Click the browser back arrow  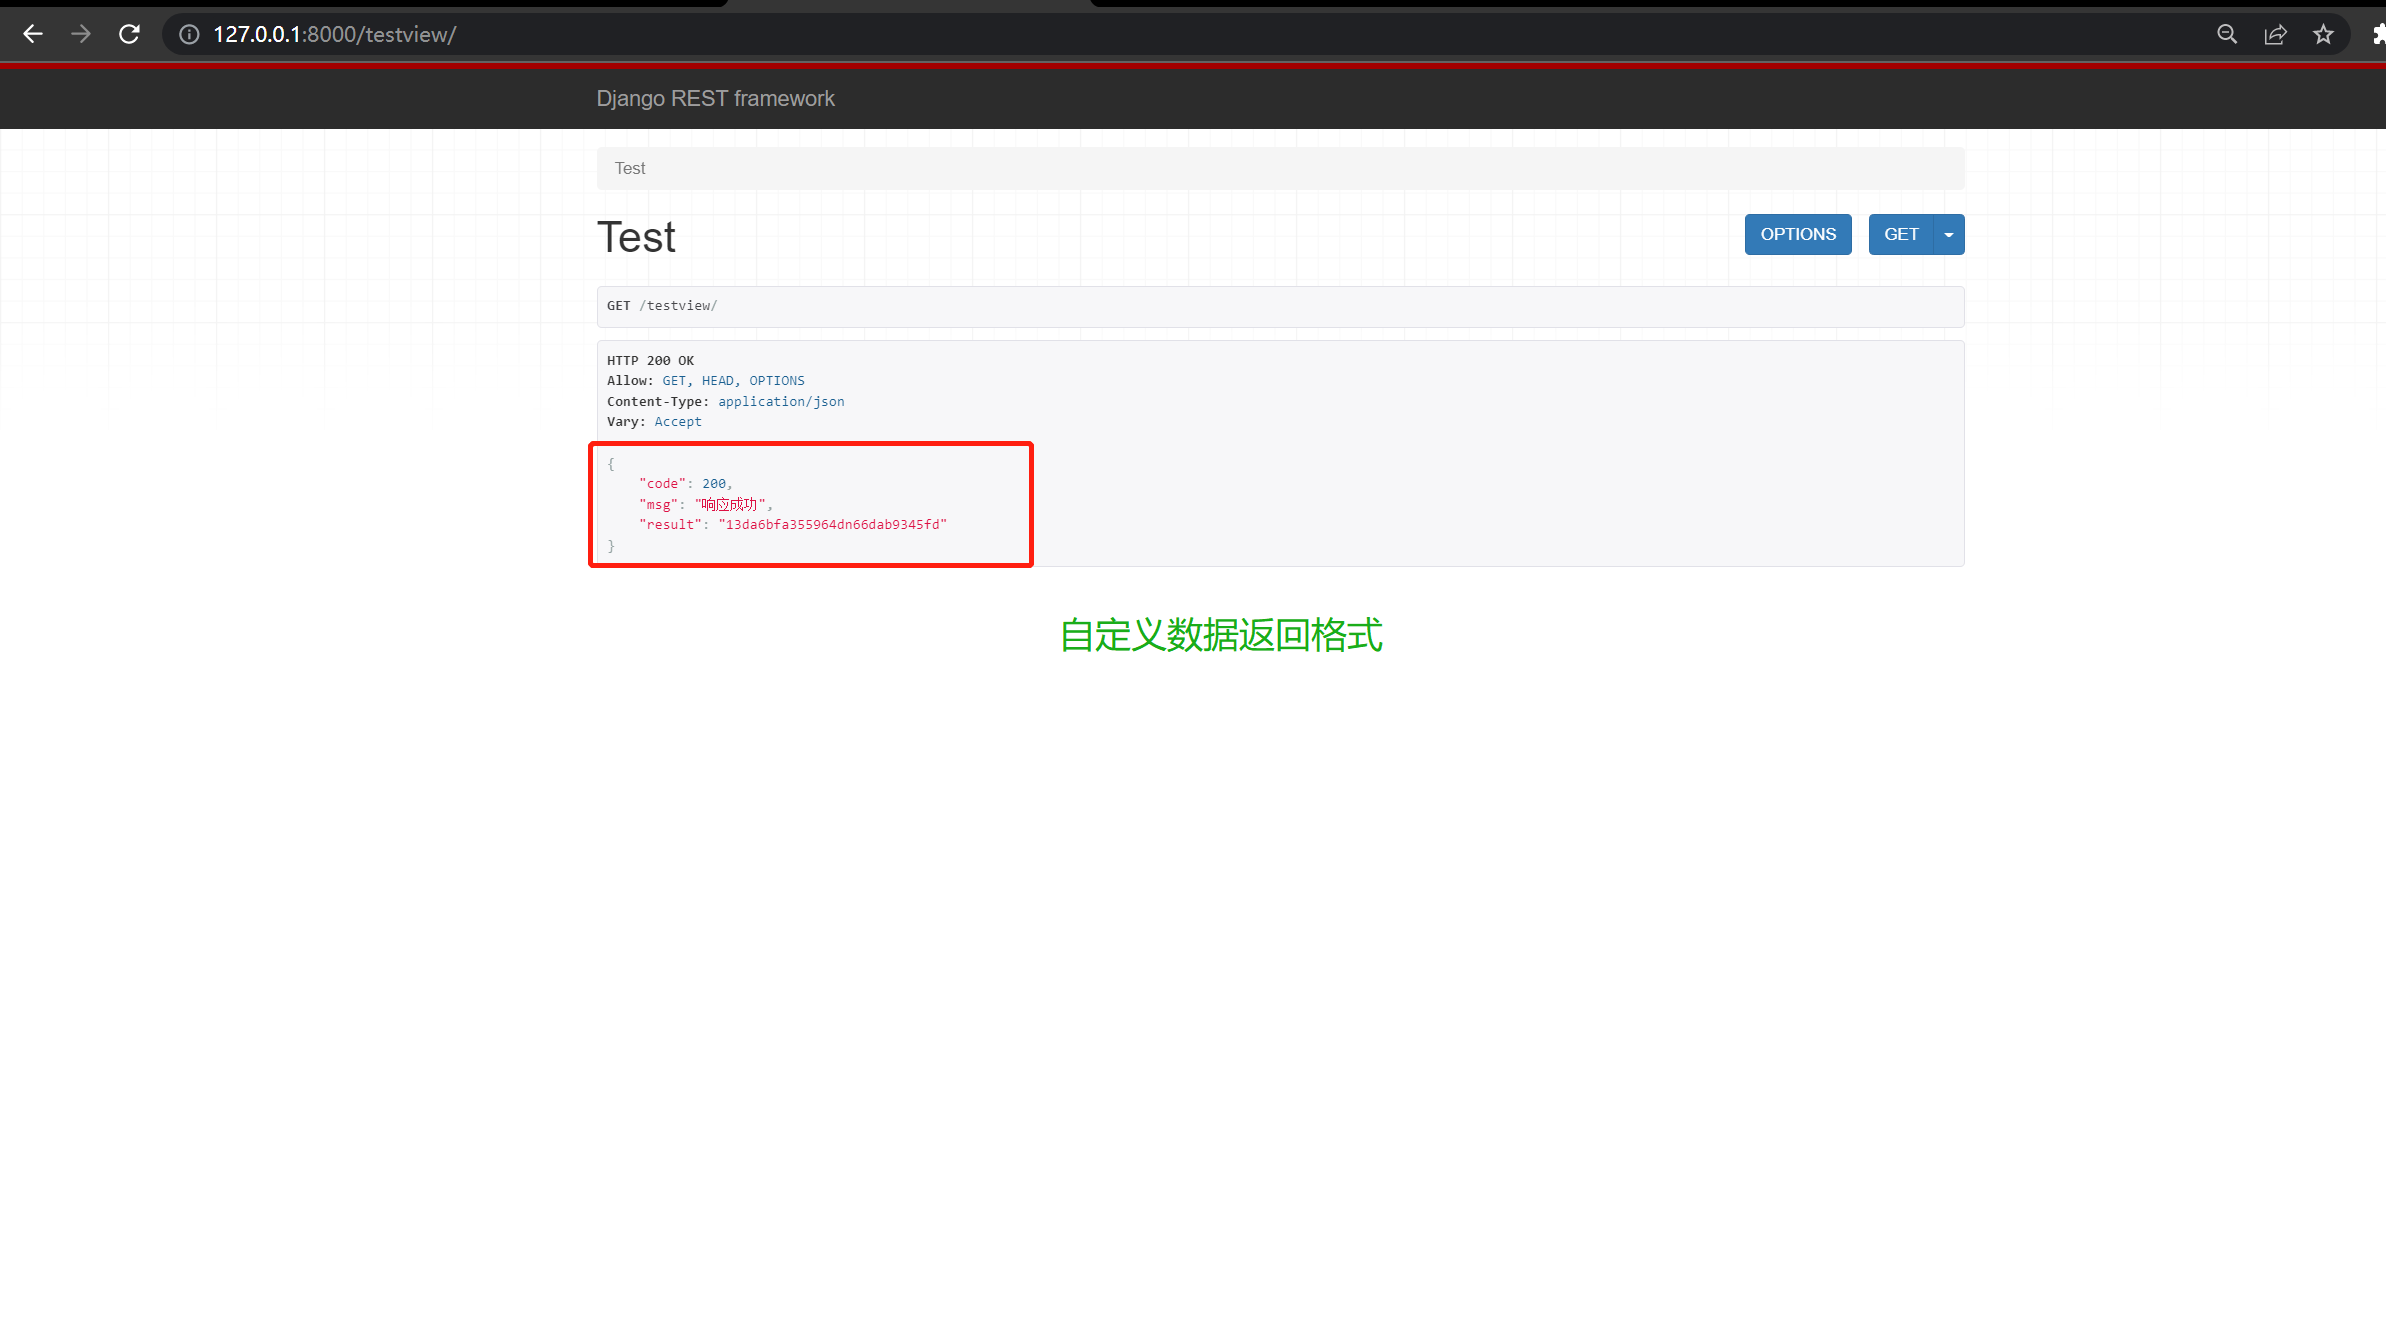tap(33, 34)
